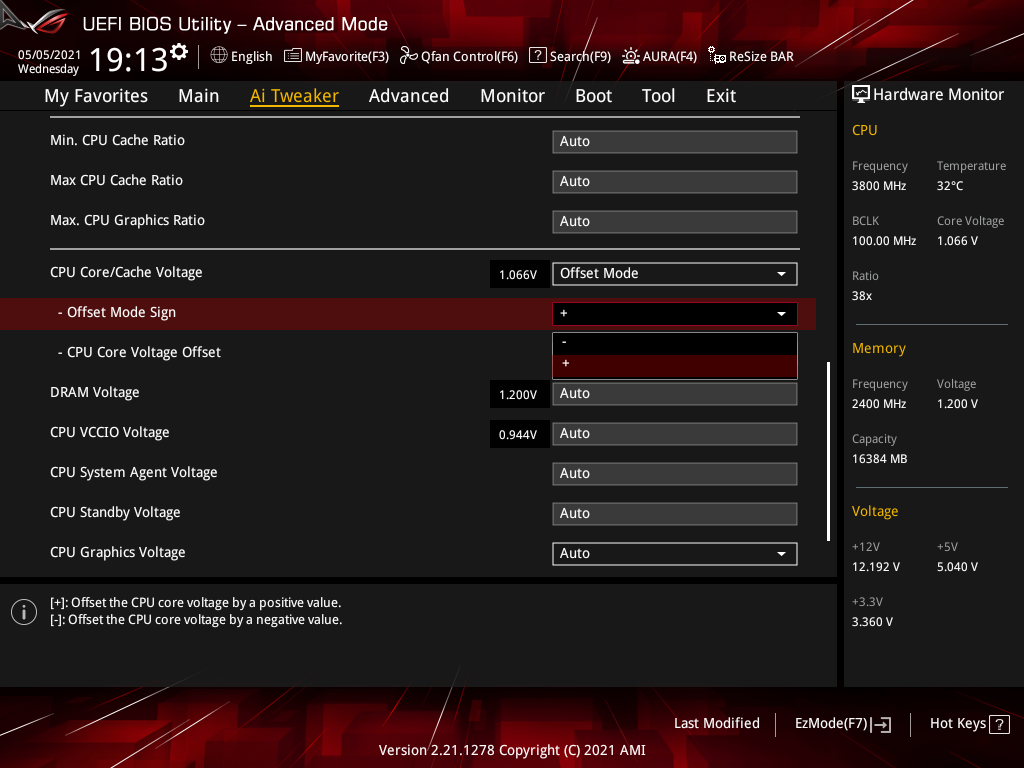The image size is (1024, 768).
Task: Click the Last Modified button
Action: (716, 724)
